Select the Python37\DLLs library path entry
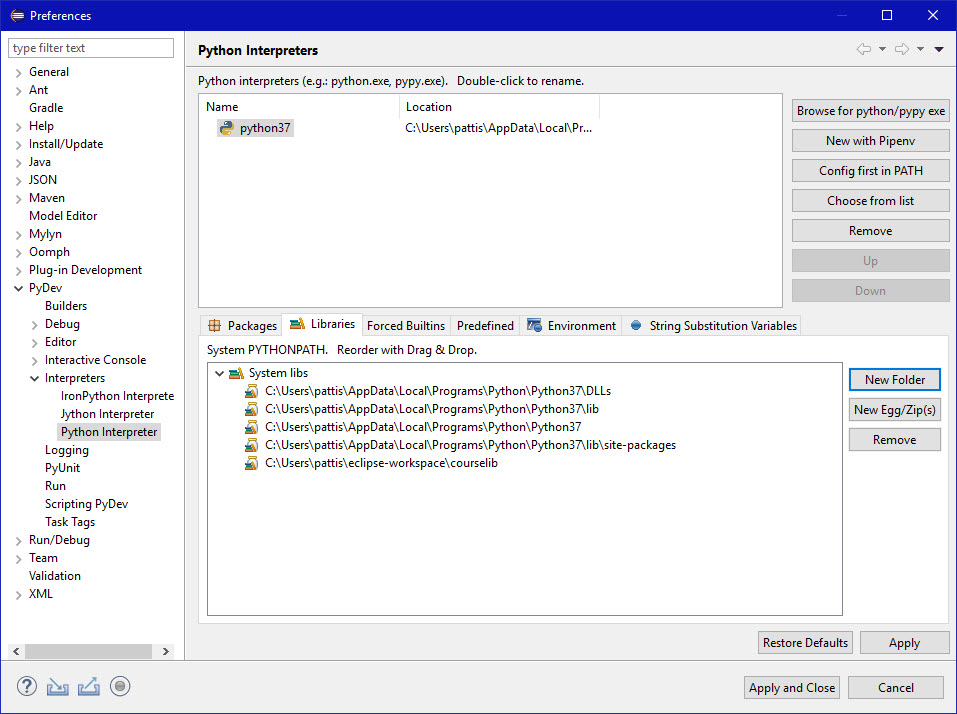 click(x=437, y=391)
